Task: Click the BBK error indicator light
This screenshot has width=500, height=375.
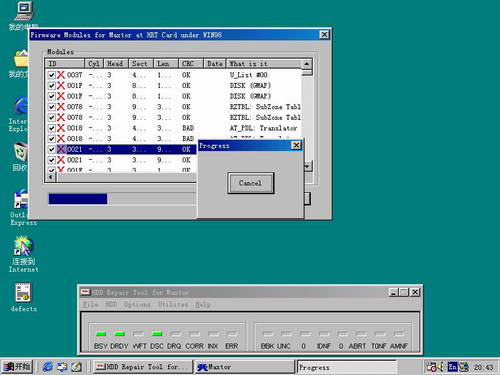Action: click(x=268, y=334)
